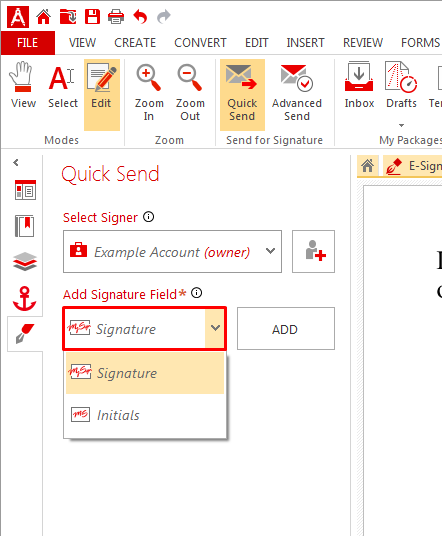Open Advanced Send for signature
Viewport: 442px width, 536px height.
click(297, 94)
